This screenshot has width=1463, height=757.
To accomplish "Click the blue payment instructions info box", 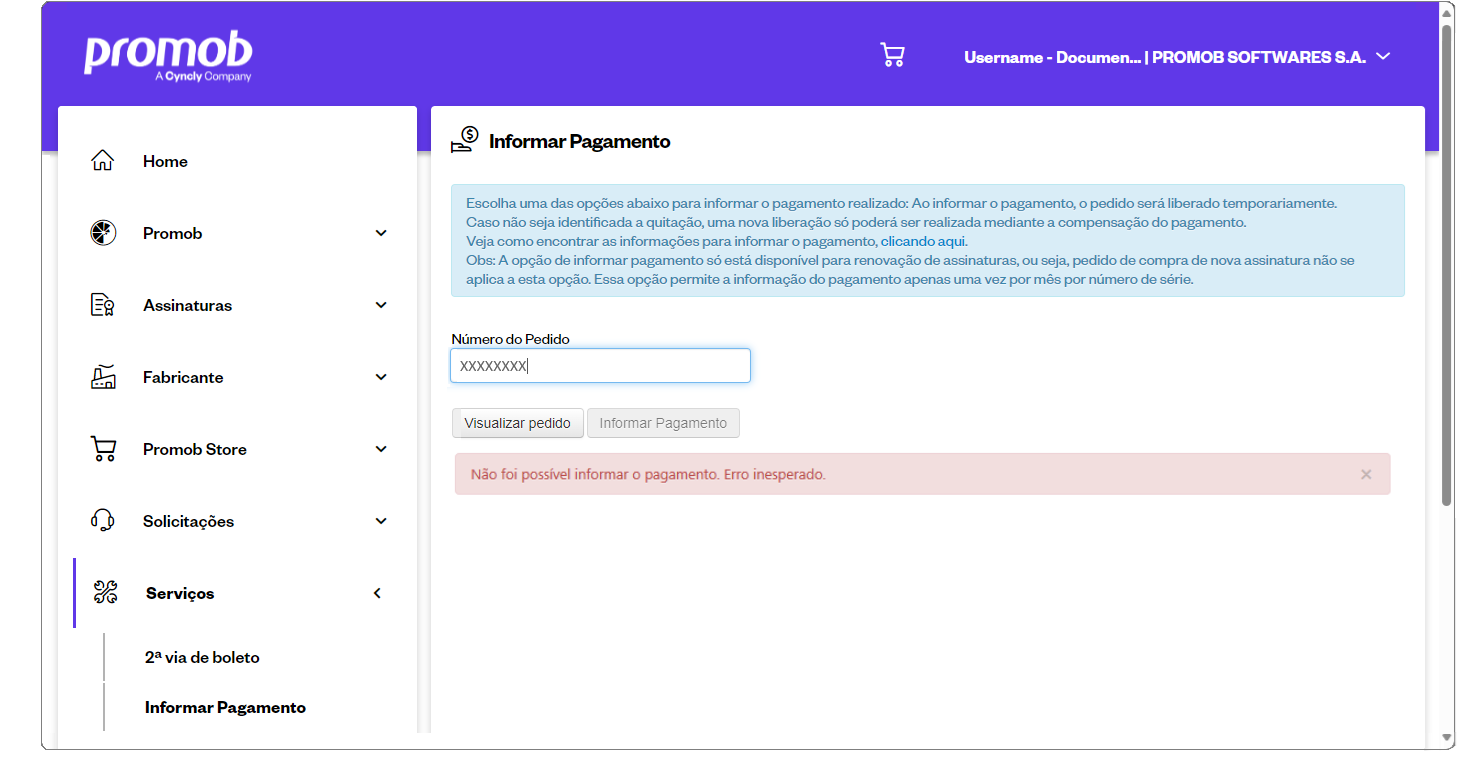I will 928,240.
